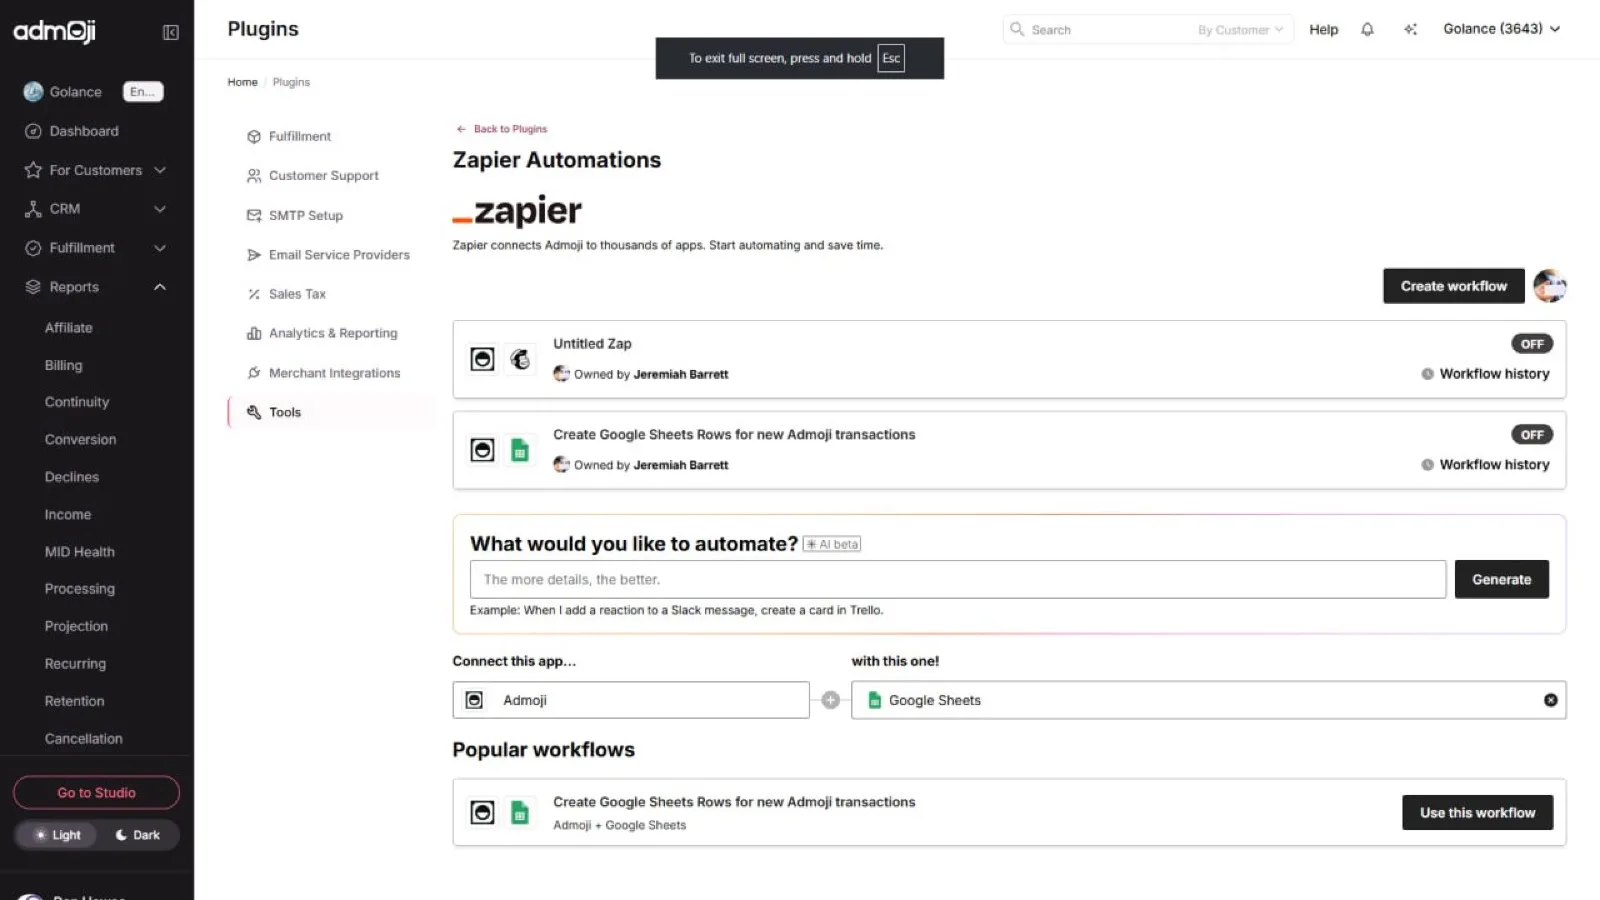1600x900 pixels.
Task: Click the Analytics & Reporting chart icon
Action: (x=254, y=333)
